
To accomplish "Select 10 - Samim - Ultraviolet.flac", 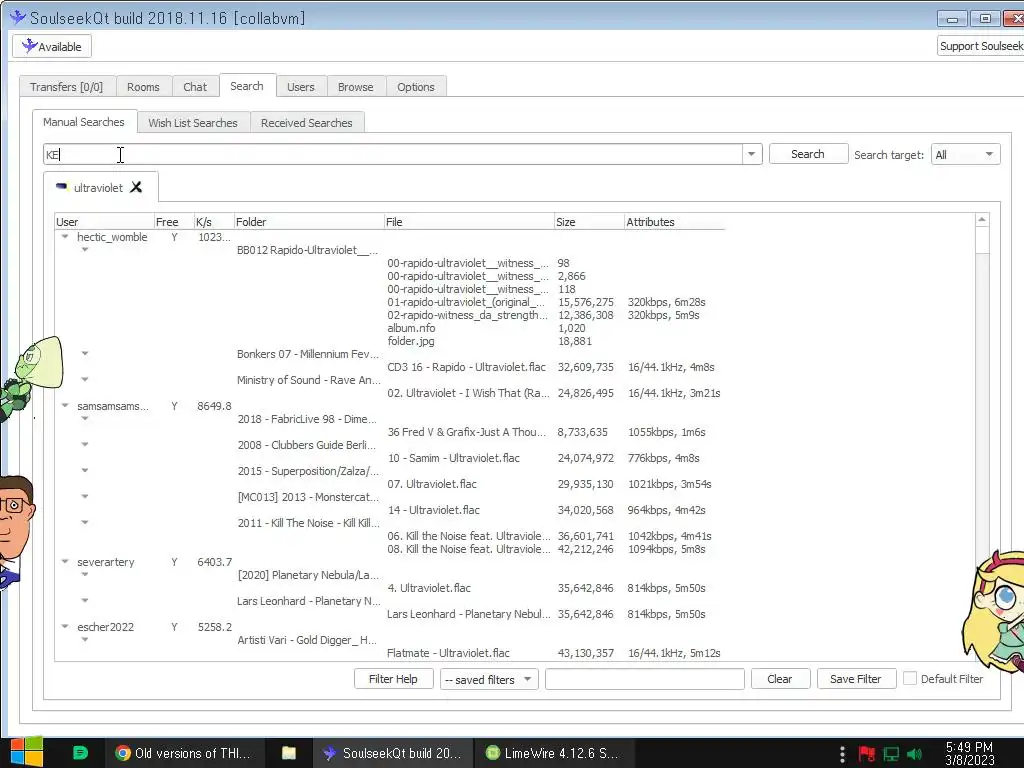I will click(x=454, y=458).
